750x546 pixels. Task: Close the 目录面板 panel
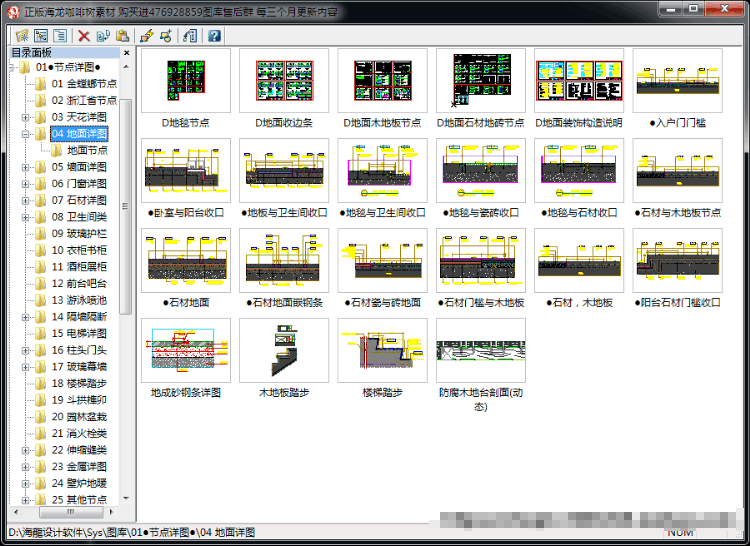pyautogui.click(x=127, y=53)
